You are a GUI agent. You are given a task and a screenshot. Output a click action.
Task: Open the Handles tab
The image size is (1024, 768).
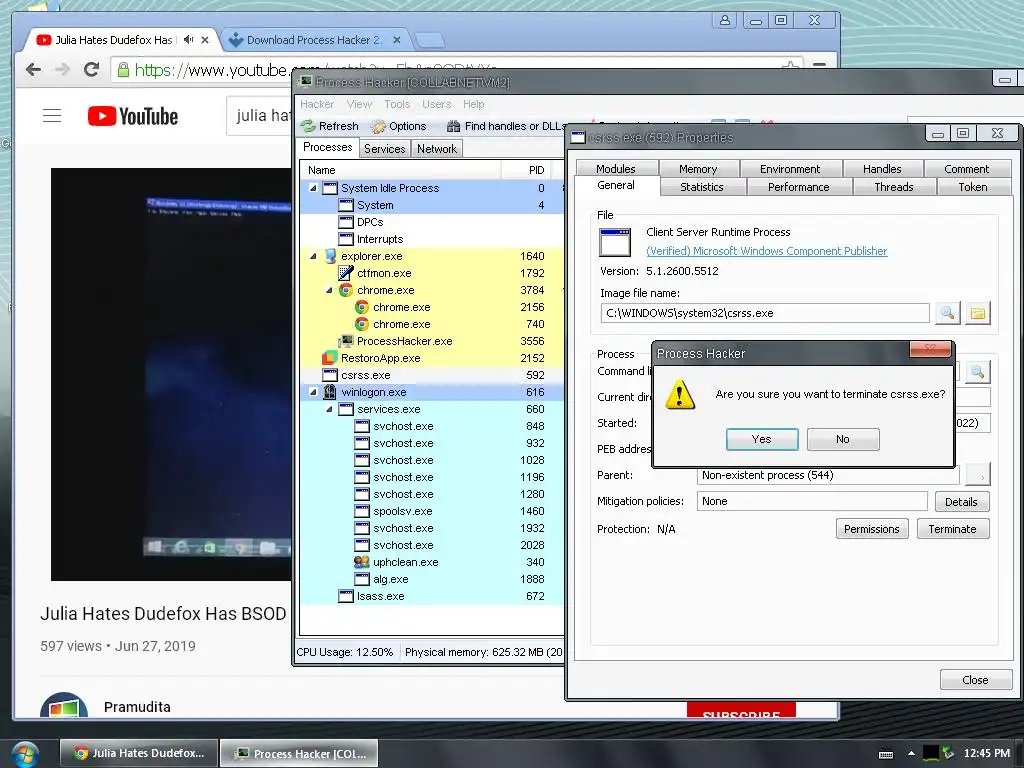point(882,168)
